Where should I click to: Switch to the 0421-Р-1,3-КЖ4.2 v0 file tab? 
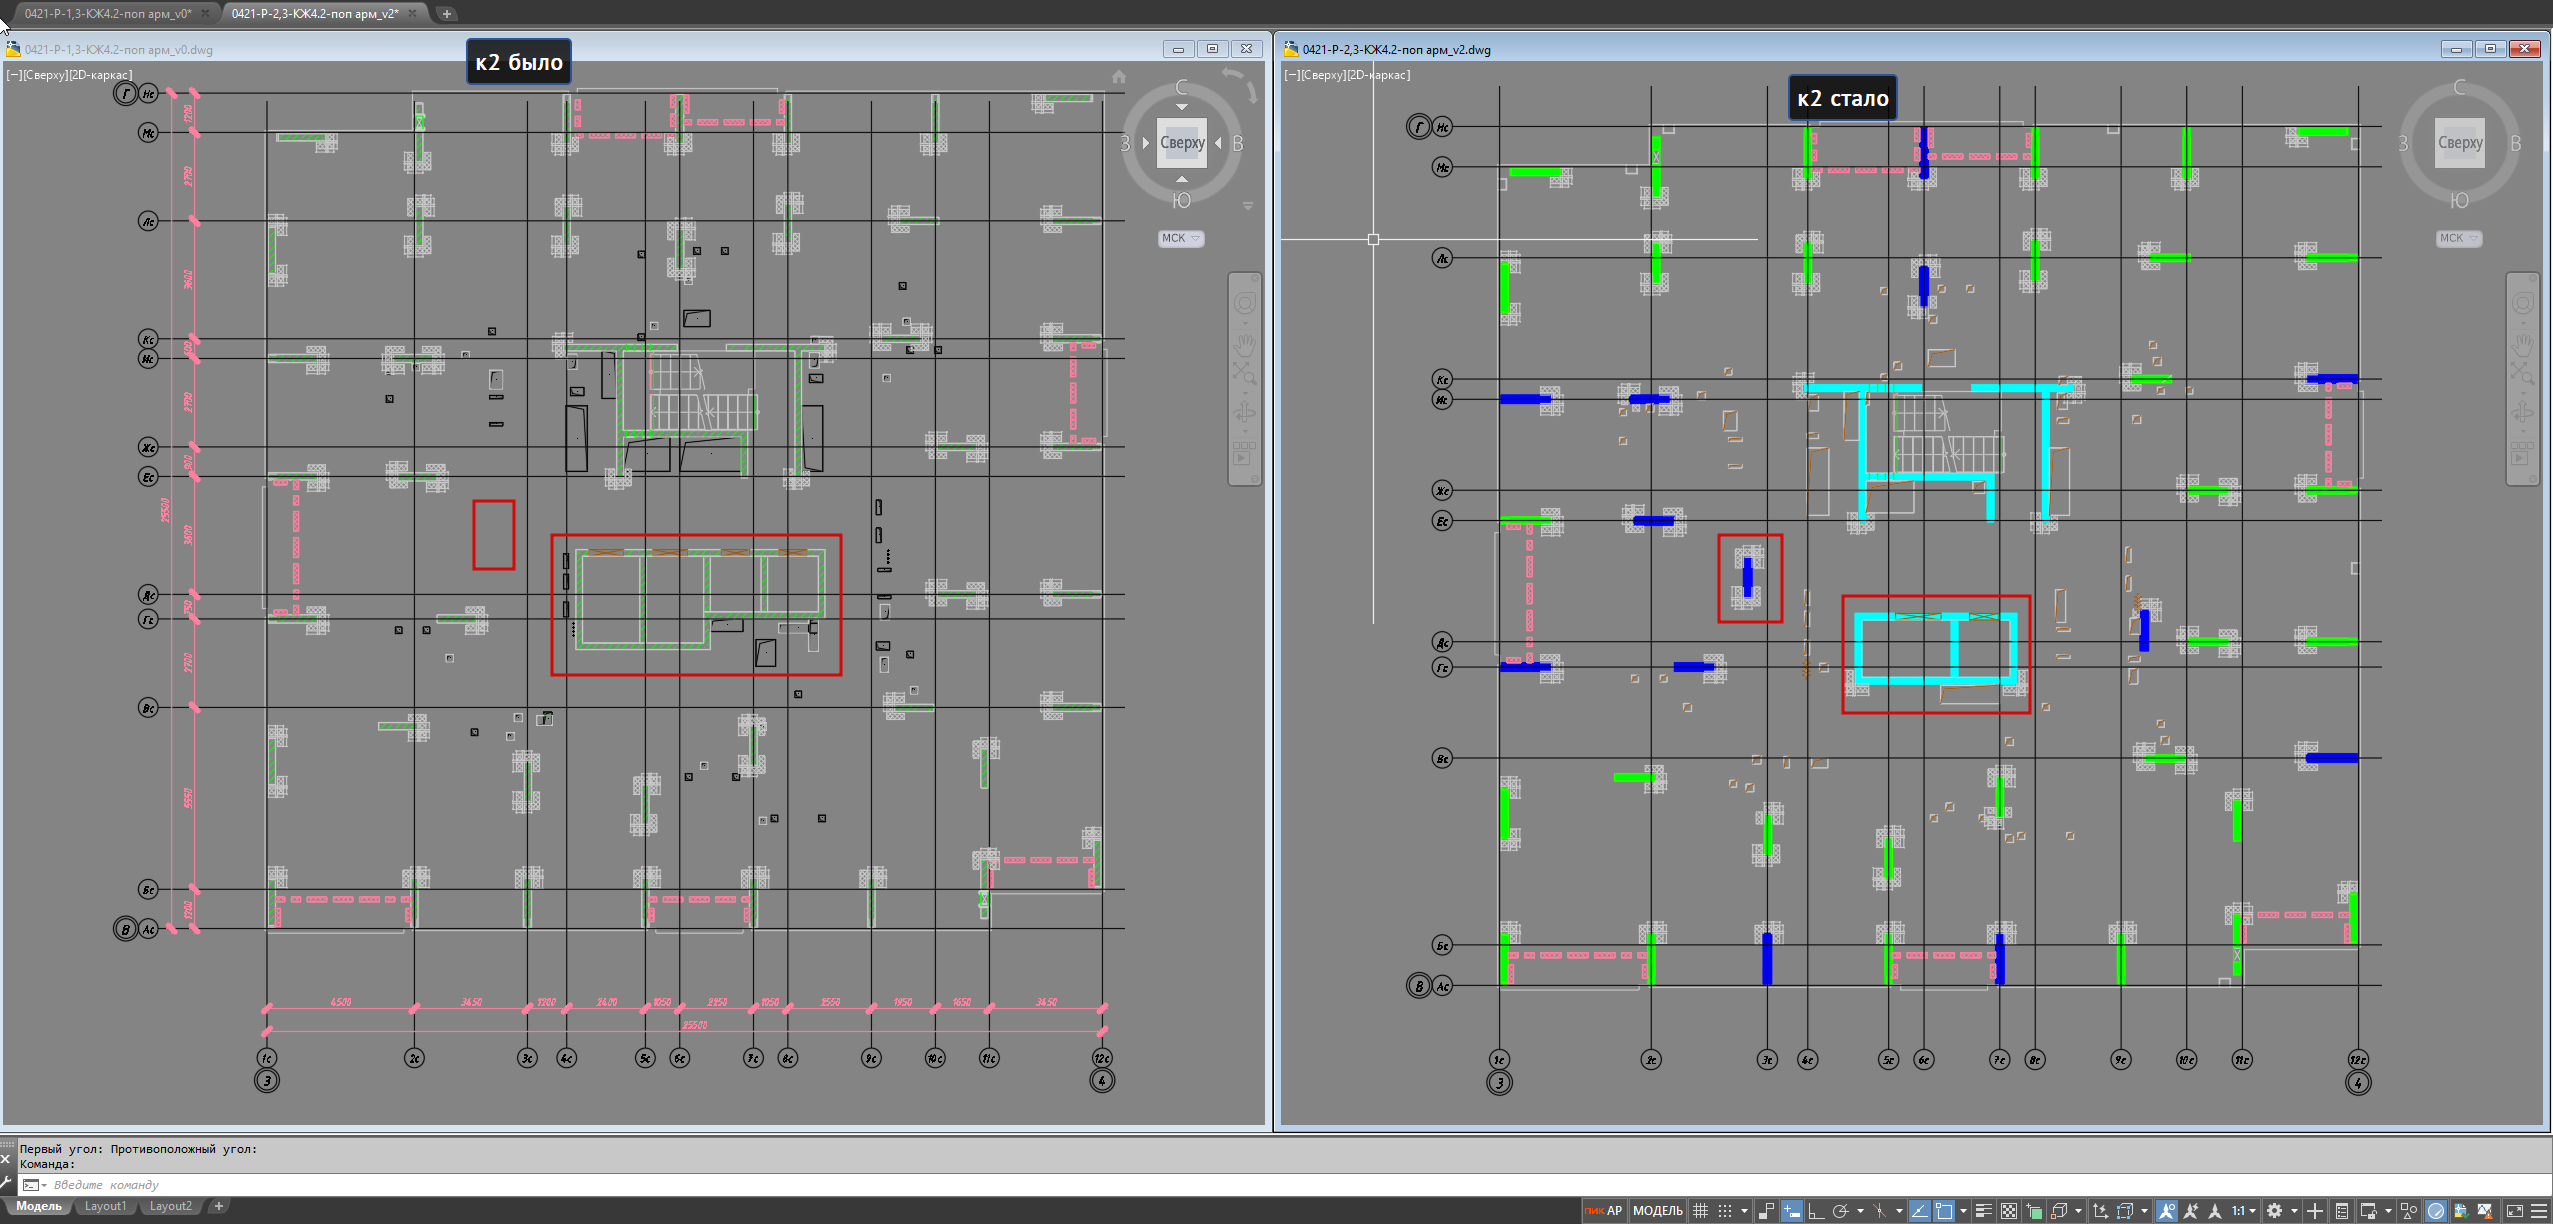pyautogui.click(x=108, y=13)
